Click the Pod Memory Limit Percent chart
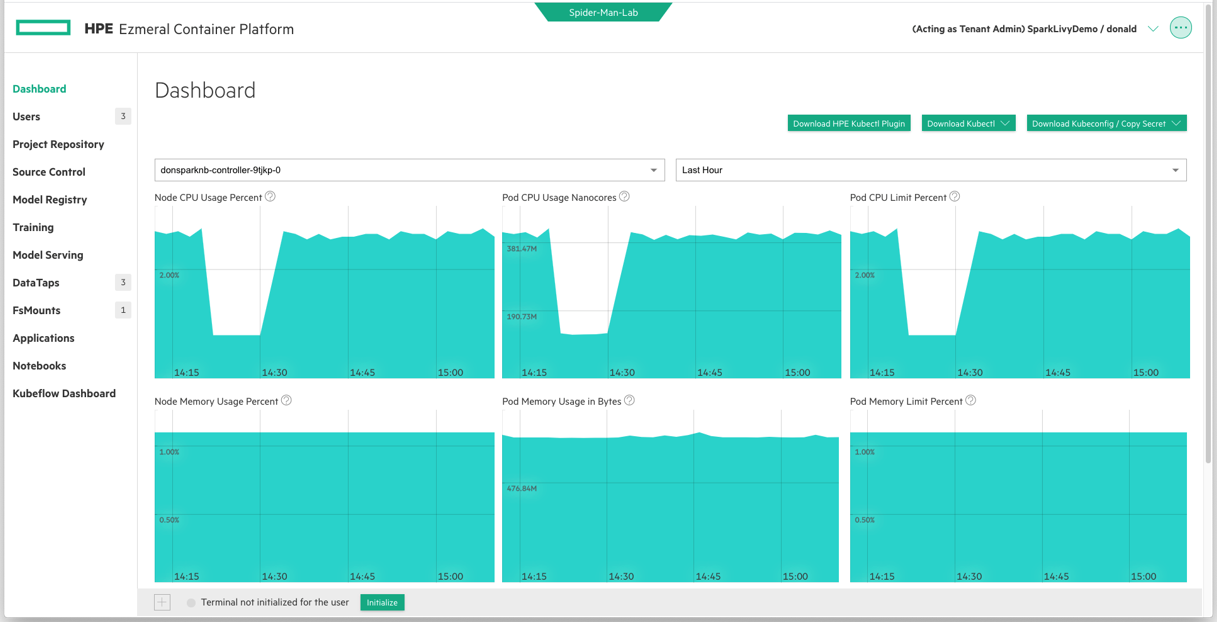This screenshot has height=622, width=1217. 1019,496
